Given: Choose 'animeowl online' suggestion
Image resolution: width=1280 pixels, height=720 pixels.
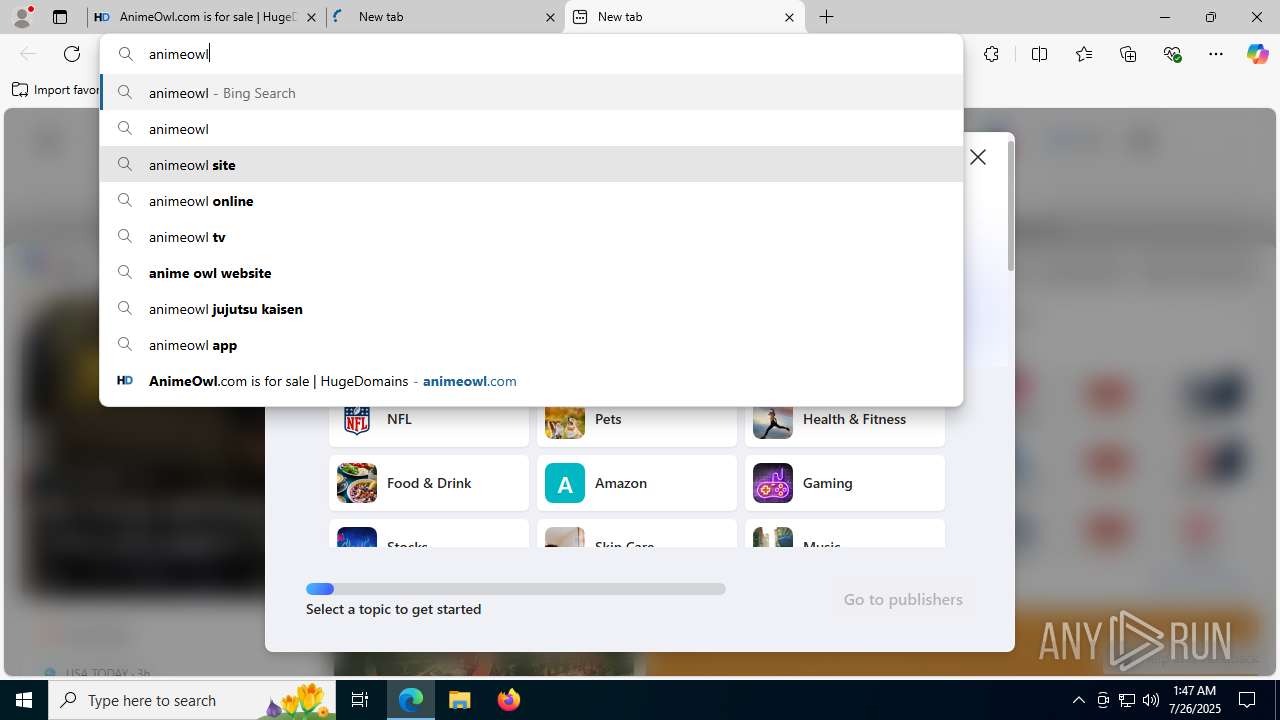Looking at the screenshot, I should coord(531,201).
